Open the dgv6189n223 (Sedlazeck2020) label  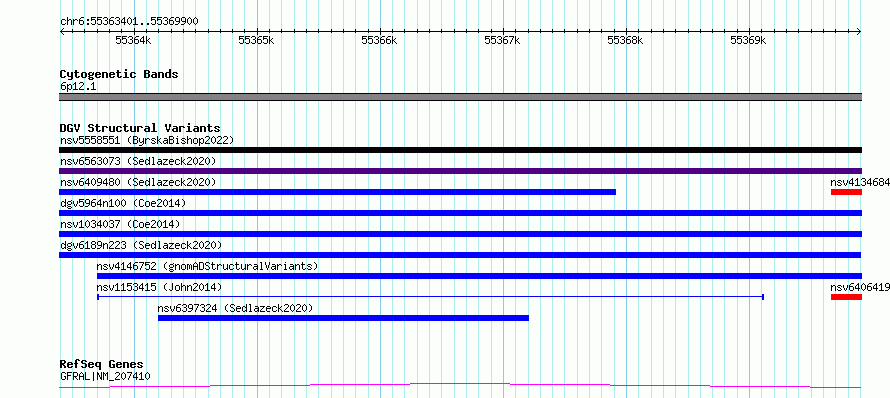click(x=141, y=245)
